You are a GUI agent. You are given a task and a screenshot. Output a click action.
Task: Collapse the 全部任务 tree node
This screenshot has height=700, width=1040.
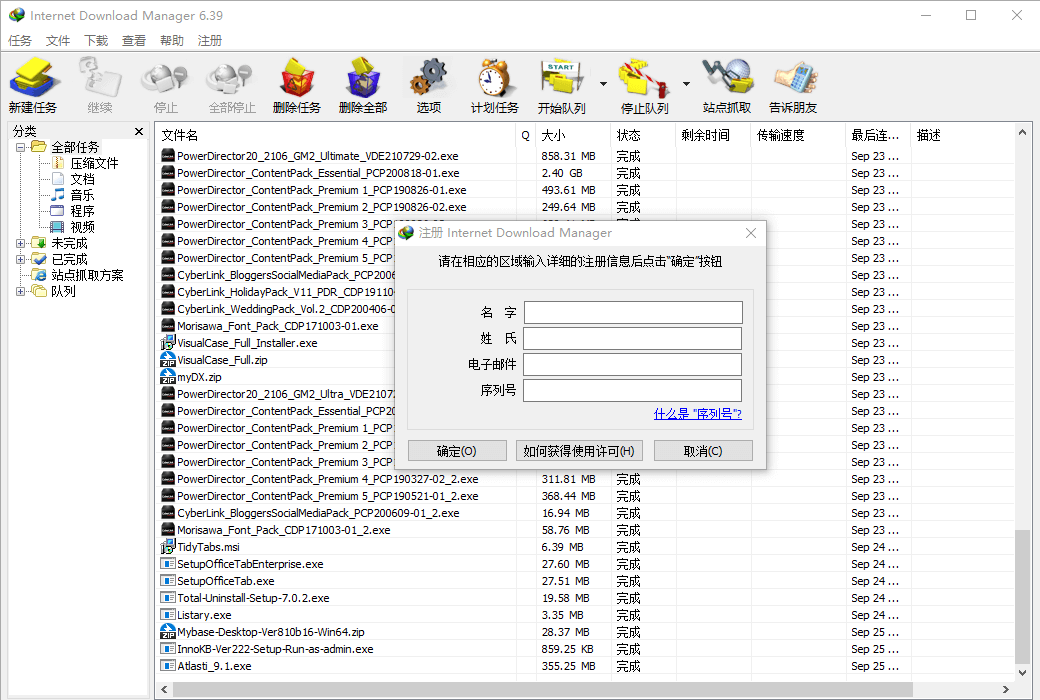click(21, 147)
